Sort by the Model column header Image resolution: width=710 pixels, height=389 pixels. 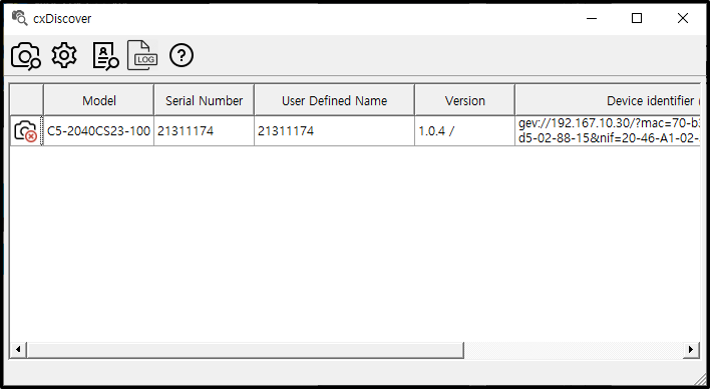coord(99,100)
